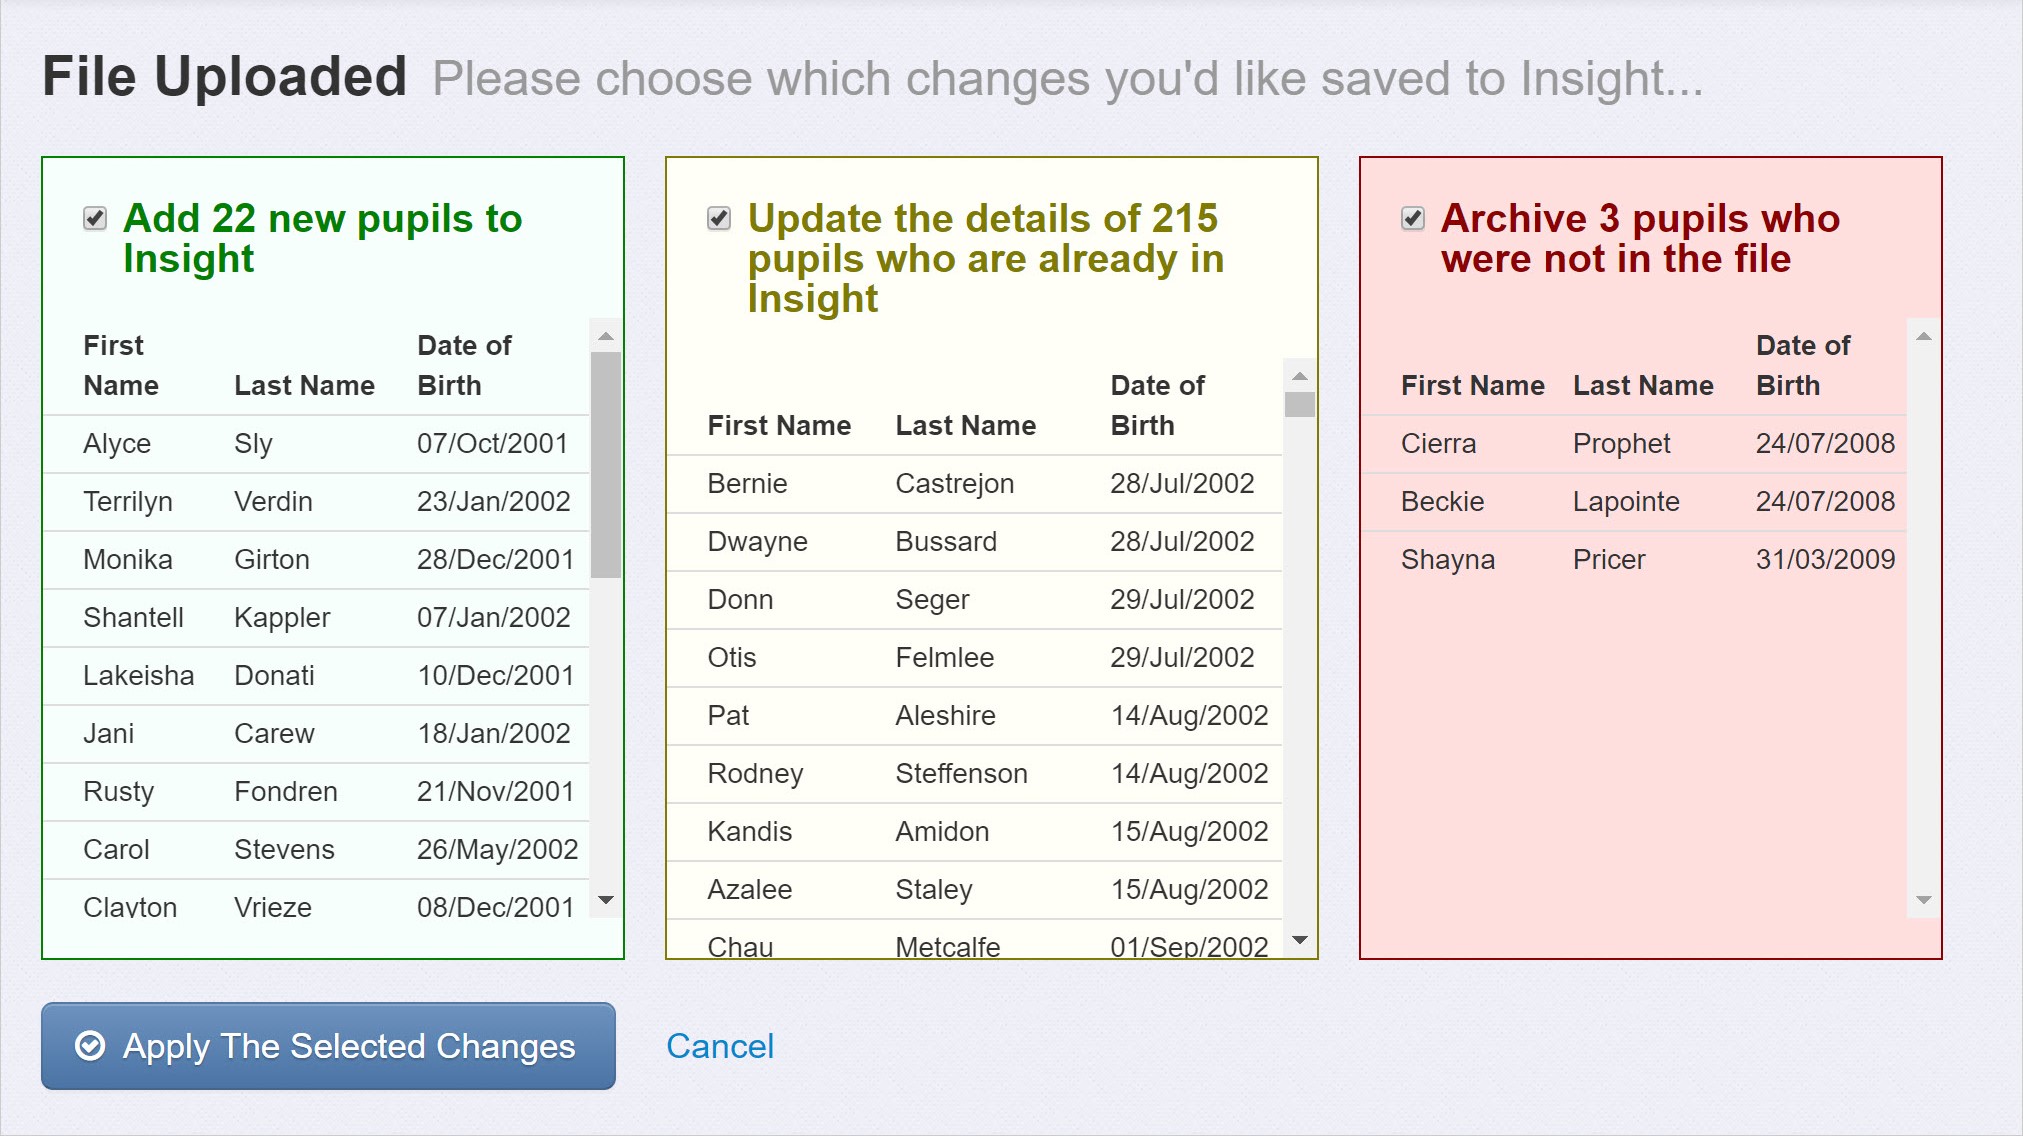The width and height of the screenshot is (2023, 1136).
Task: Toggle the 'Update the details of 215 pupils' checkbox
Action: click(x=719, y=218)
